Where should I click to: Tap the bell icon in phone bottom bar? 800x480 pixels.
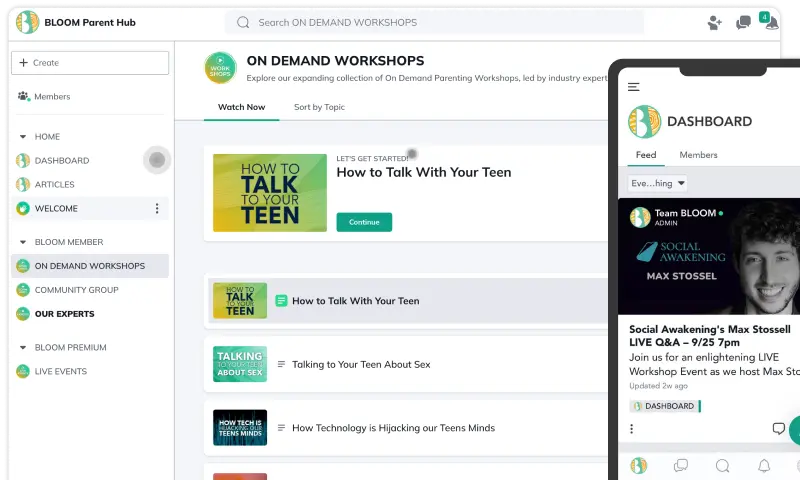pos(764,465)
